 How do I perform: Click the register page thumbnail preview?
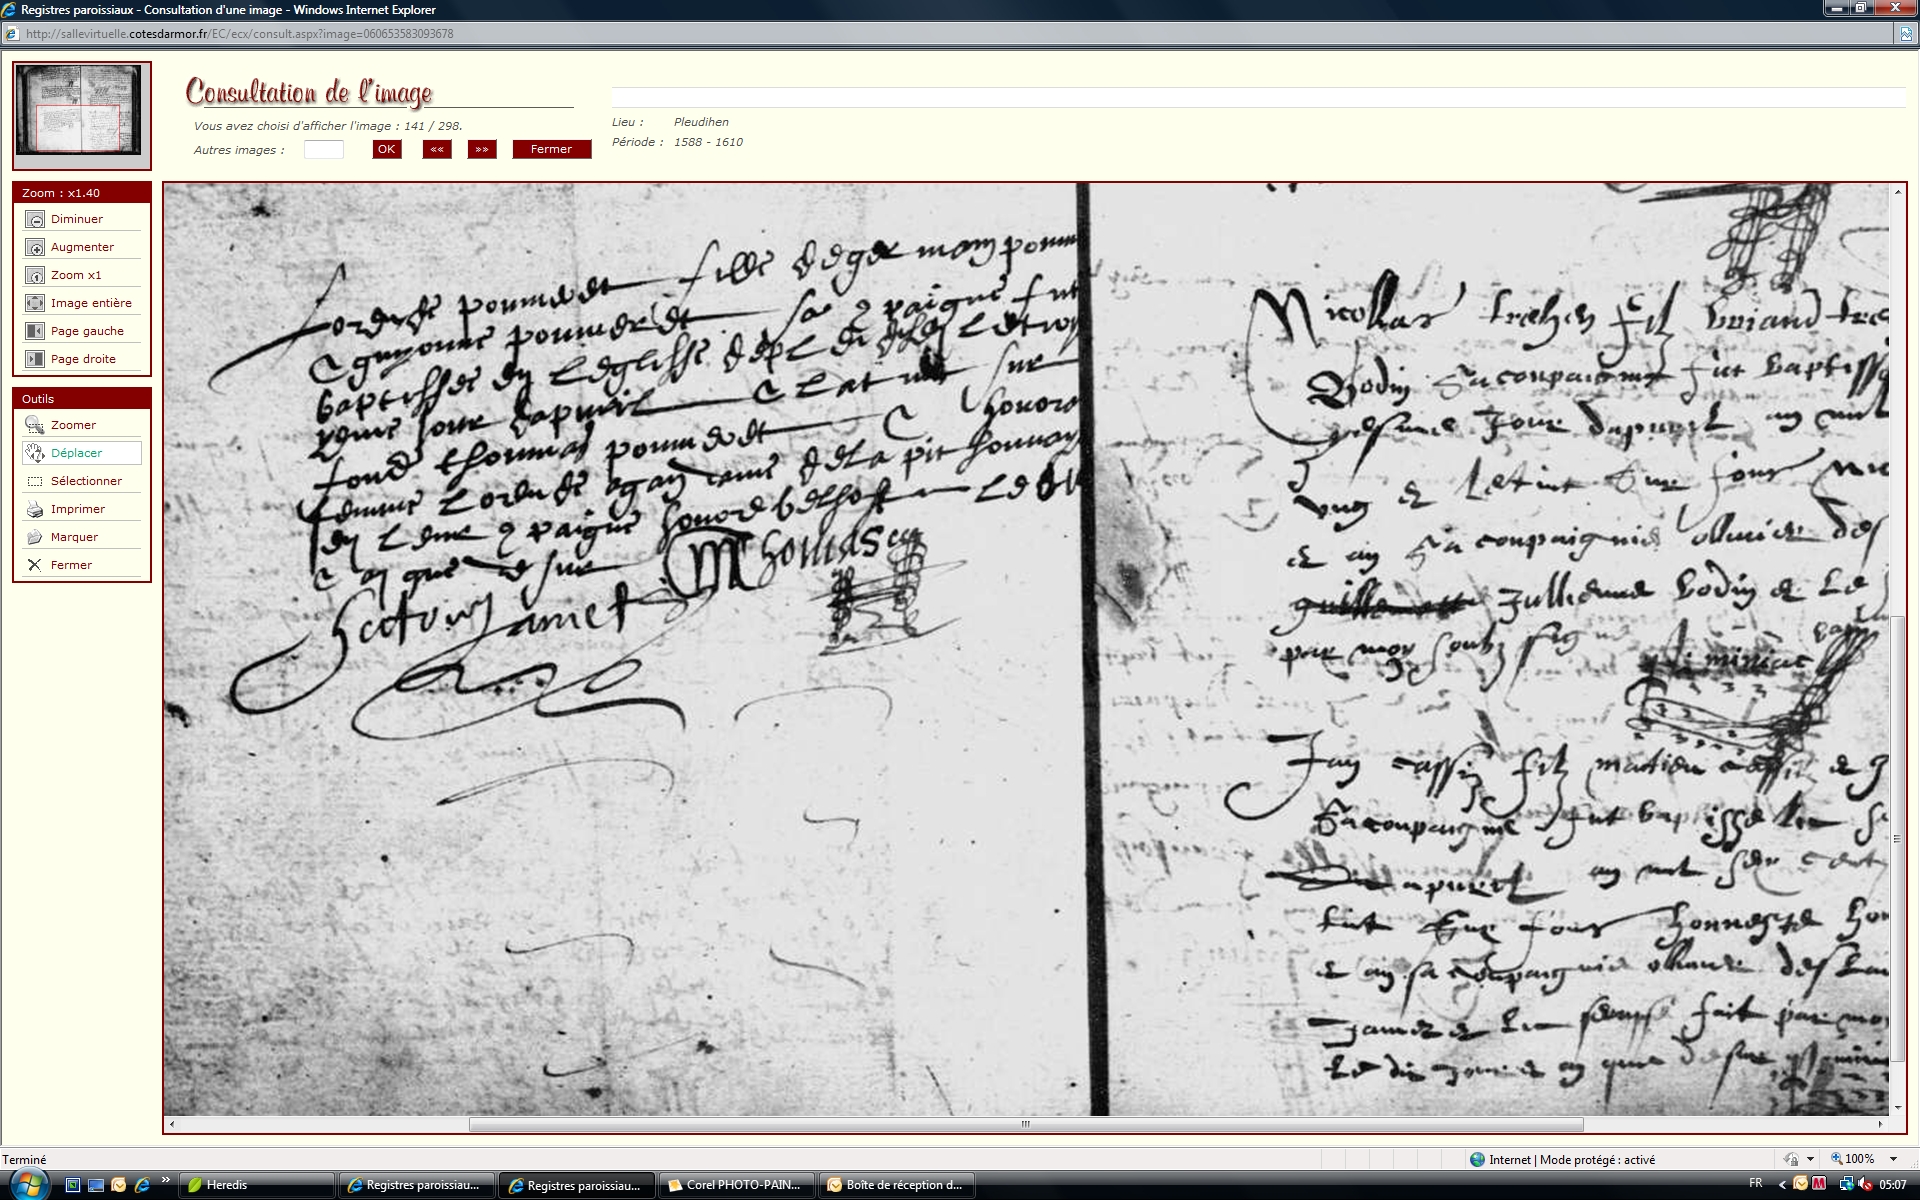tap(80, 111)
